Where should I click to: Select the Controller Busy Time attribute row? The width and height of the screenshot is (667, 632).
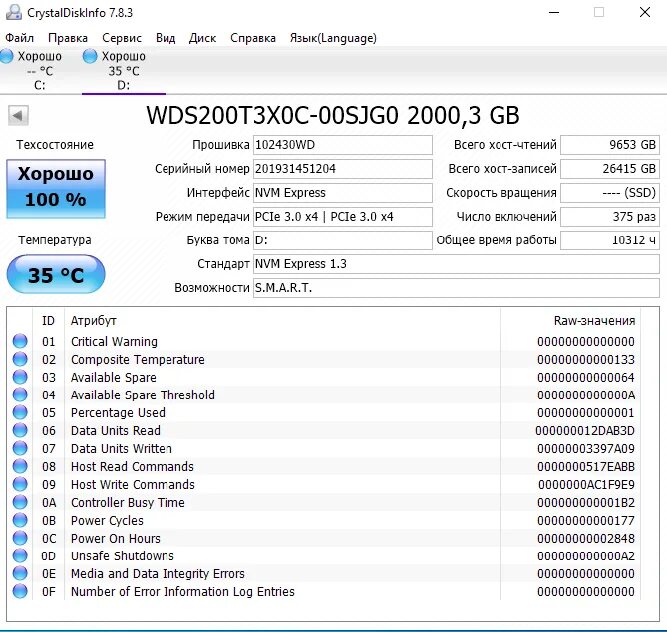[x=325, y=502]
